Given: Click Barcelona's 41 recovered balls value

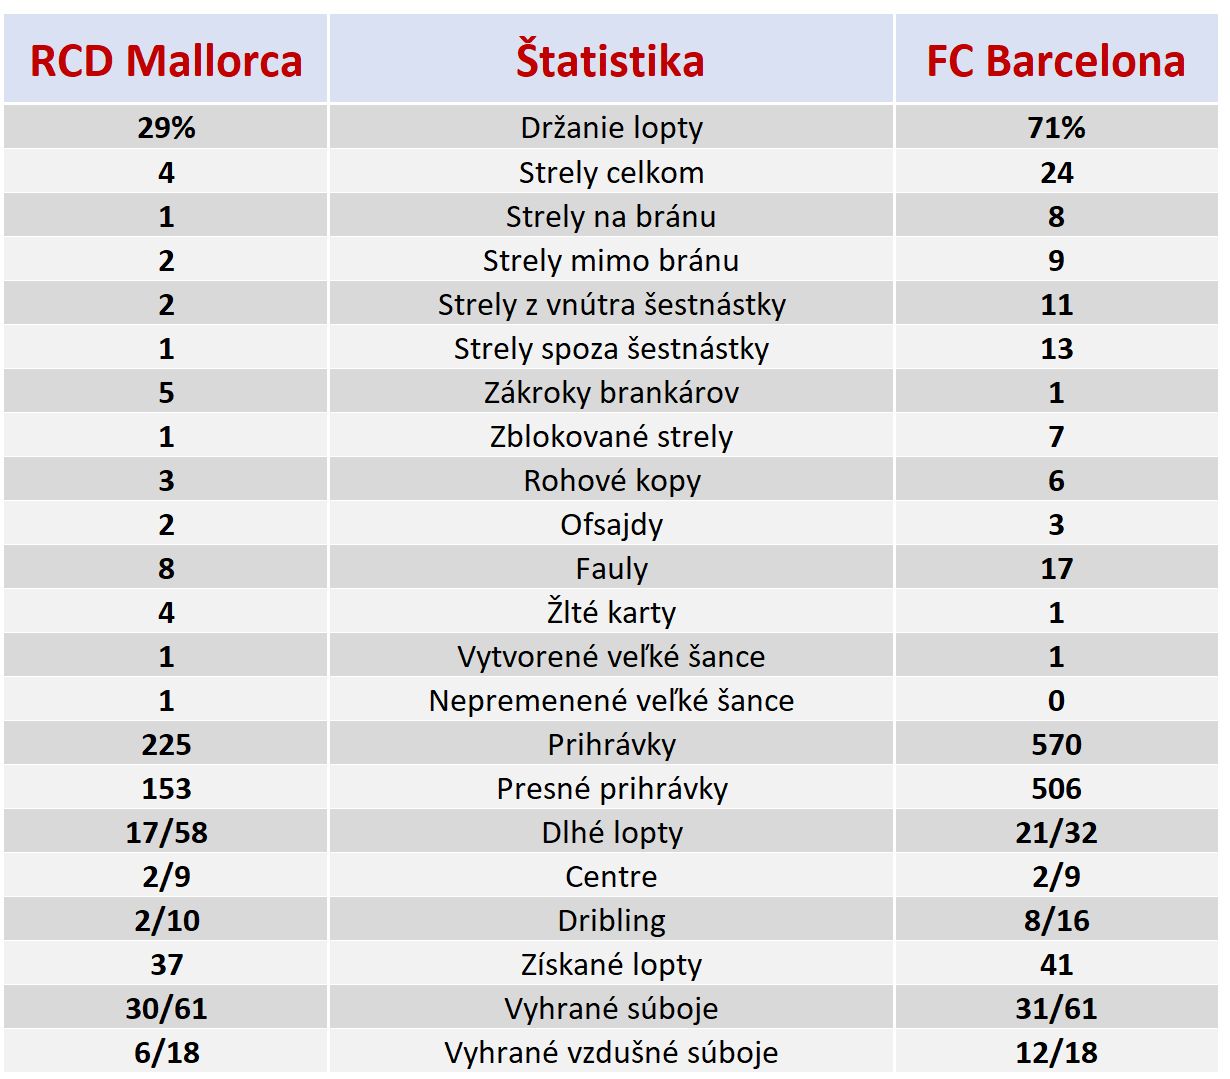Looking at the screenshot, I should point(1056,964).
